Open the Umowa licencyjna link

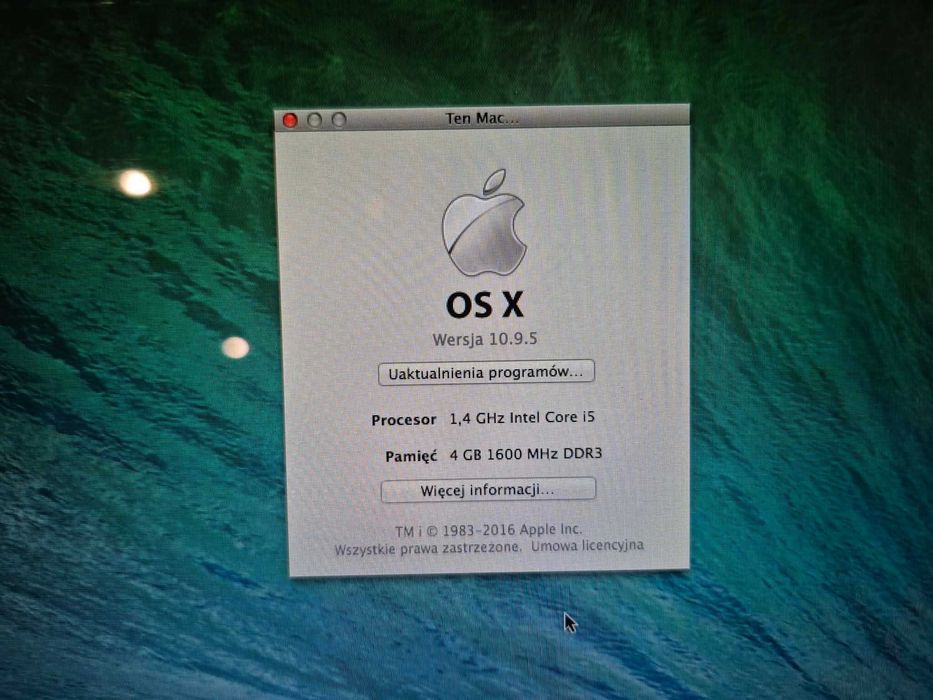(x=587, y=545)
